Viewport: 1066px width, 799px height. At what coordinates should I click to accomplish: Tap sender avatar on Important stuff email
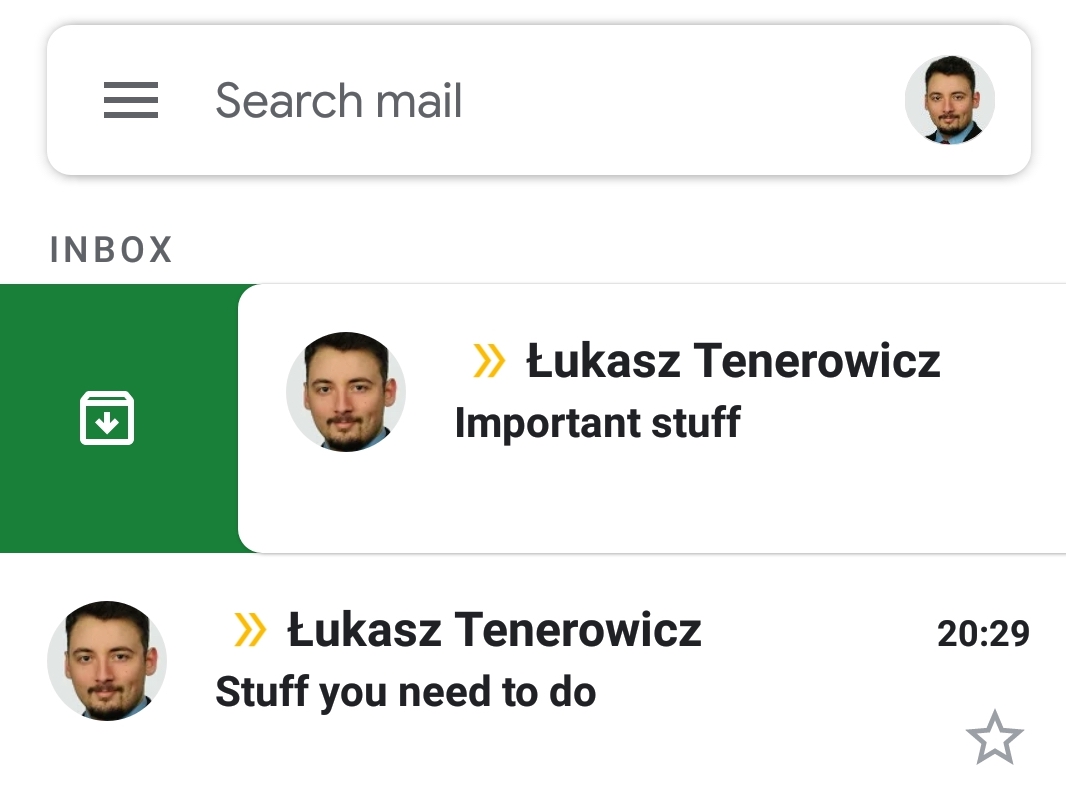(346, 392)
